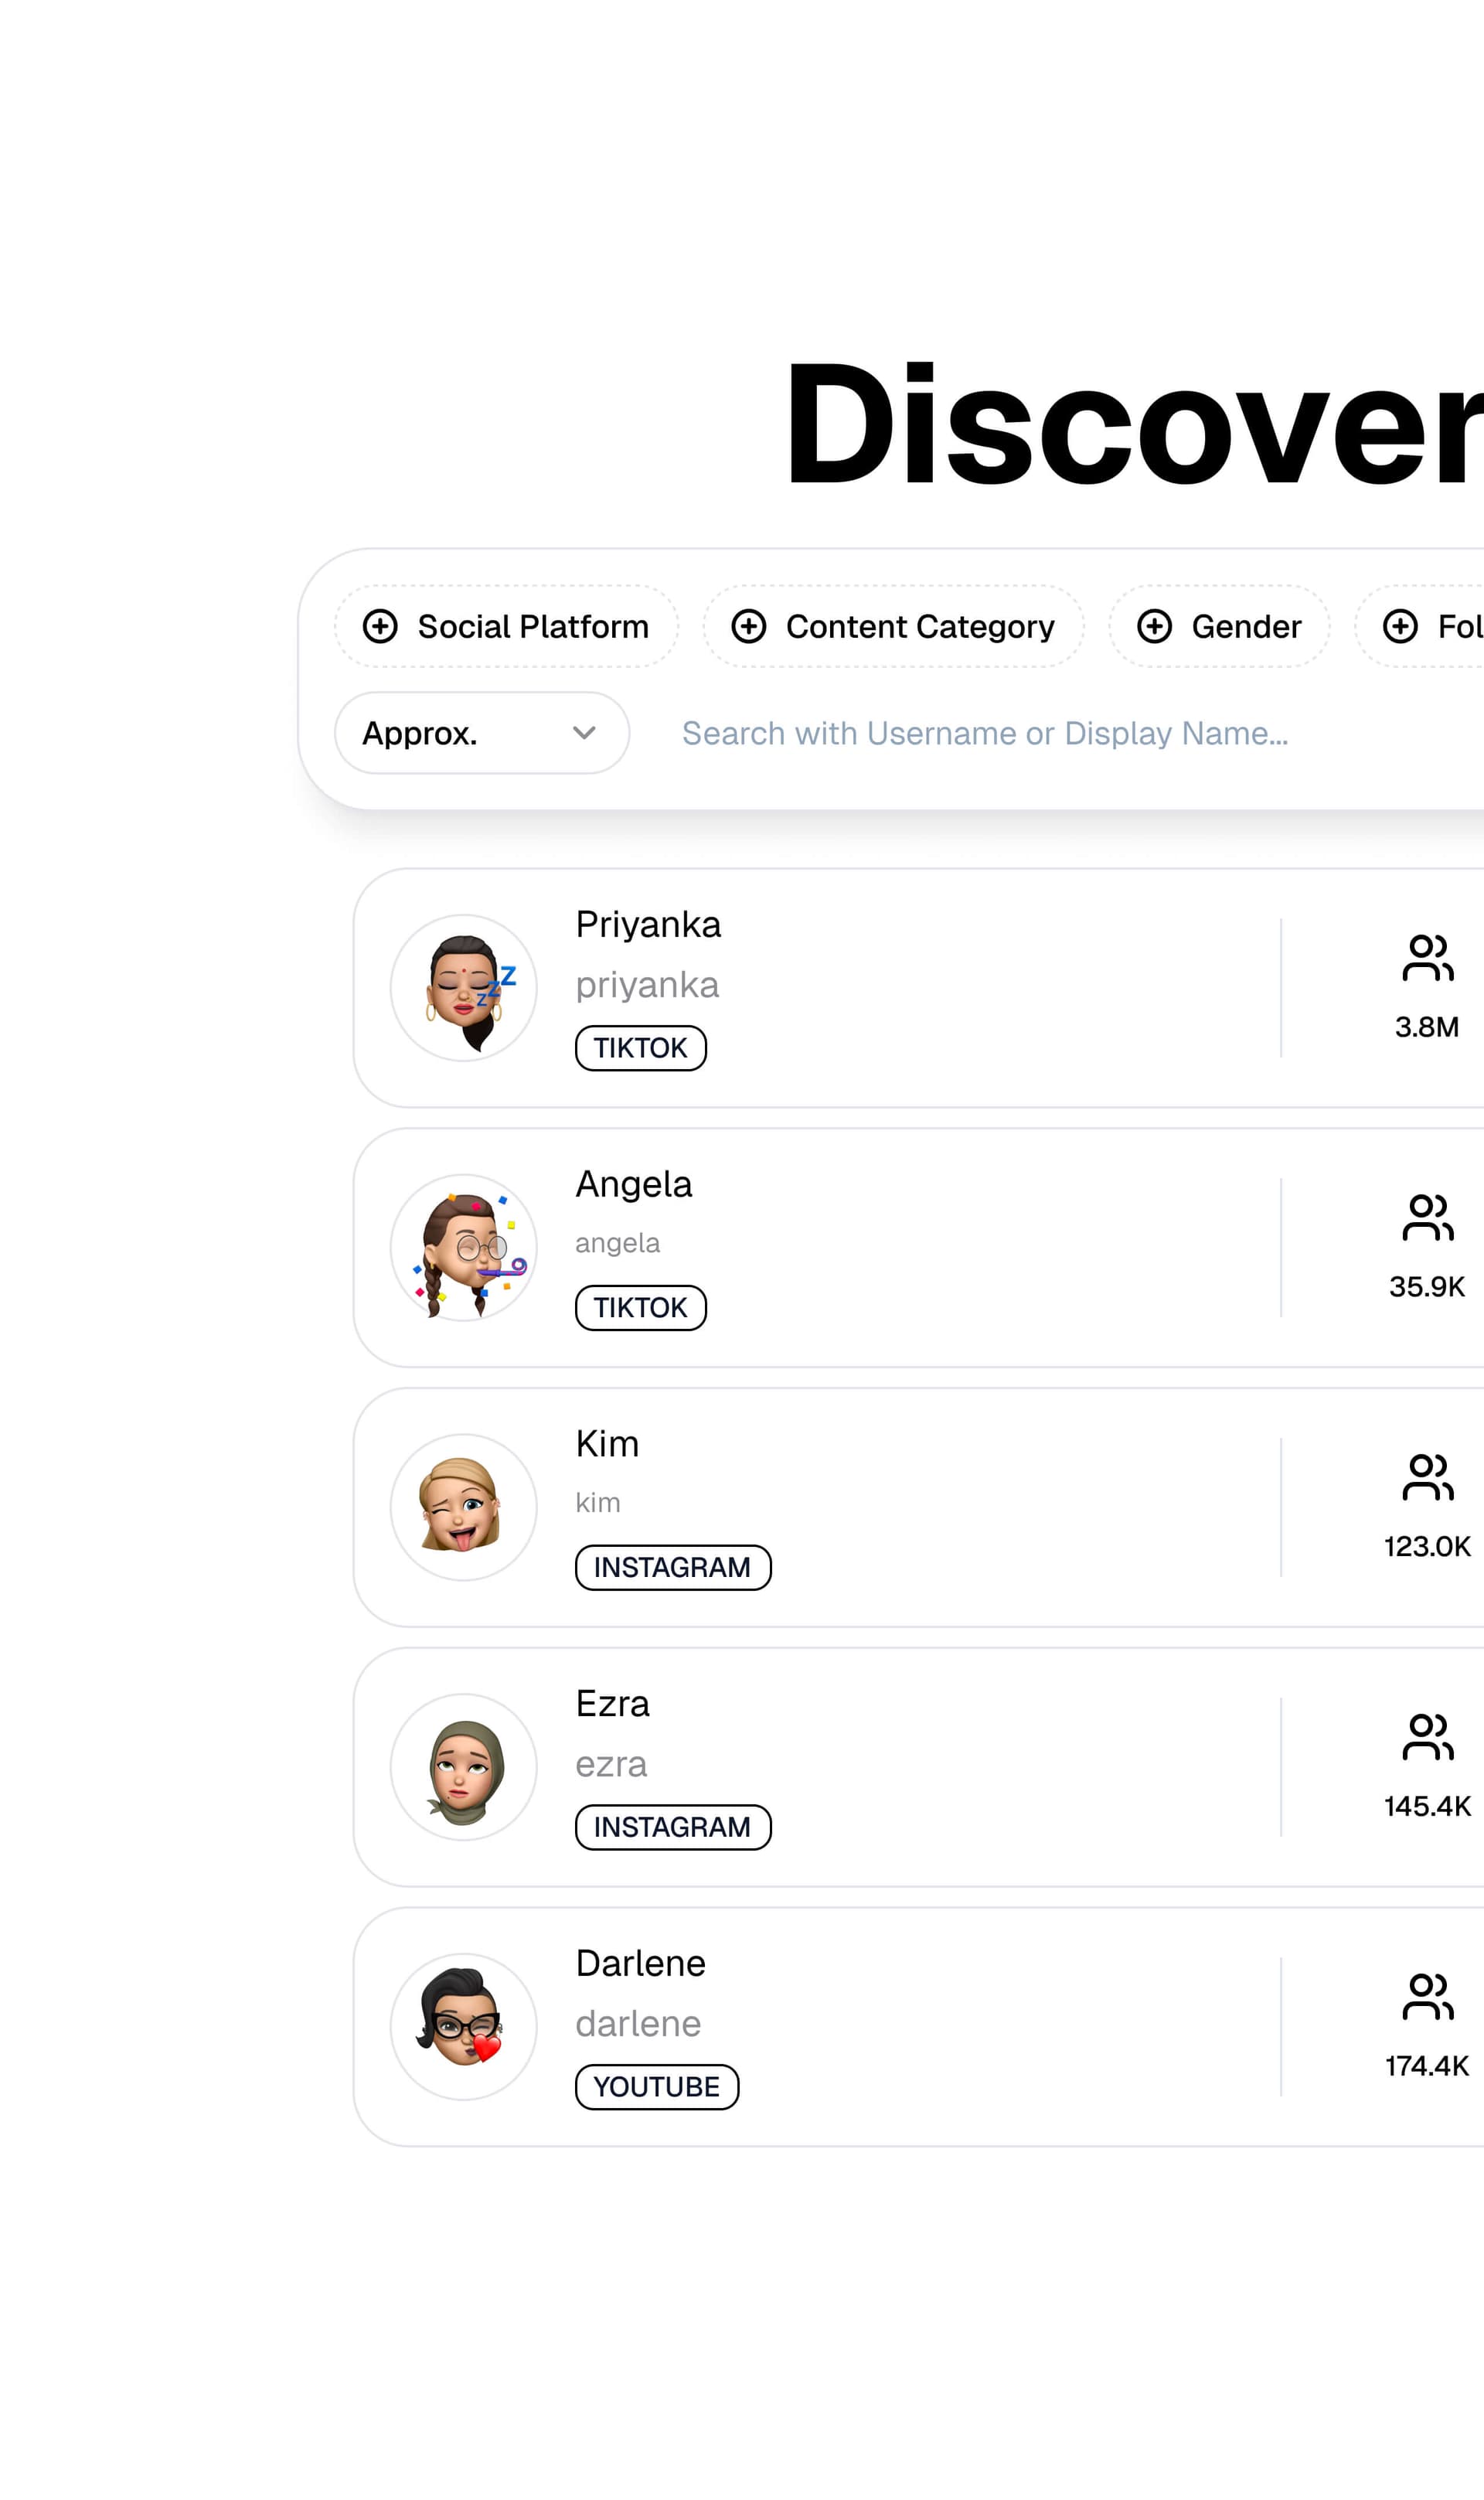
Task: Click the username angela
Action: click(x=618, y=1244)
